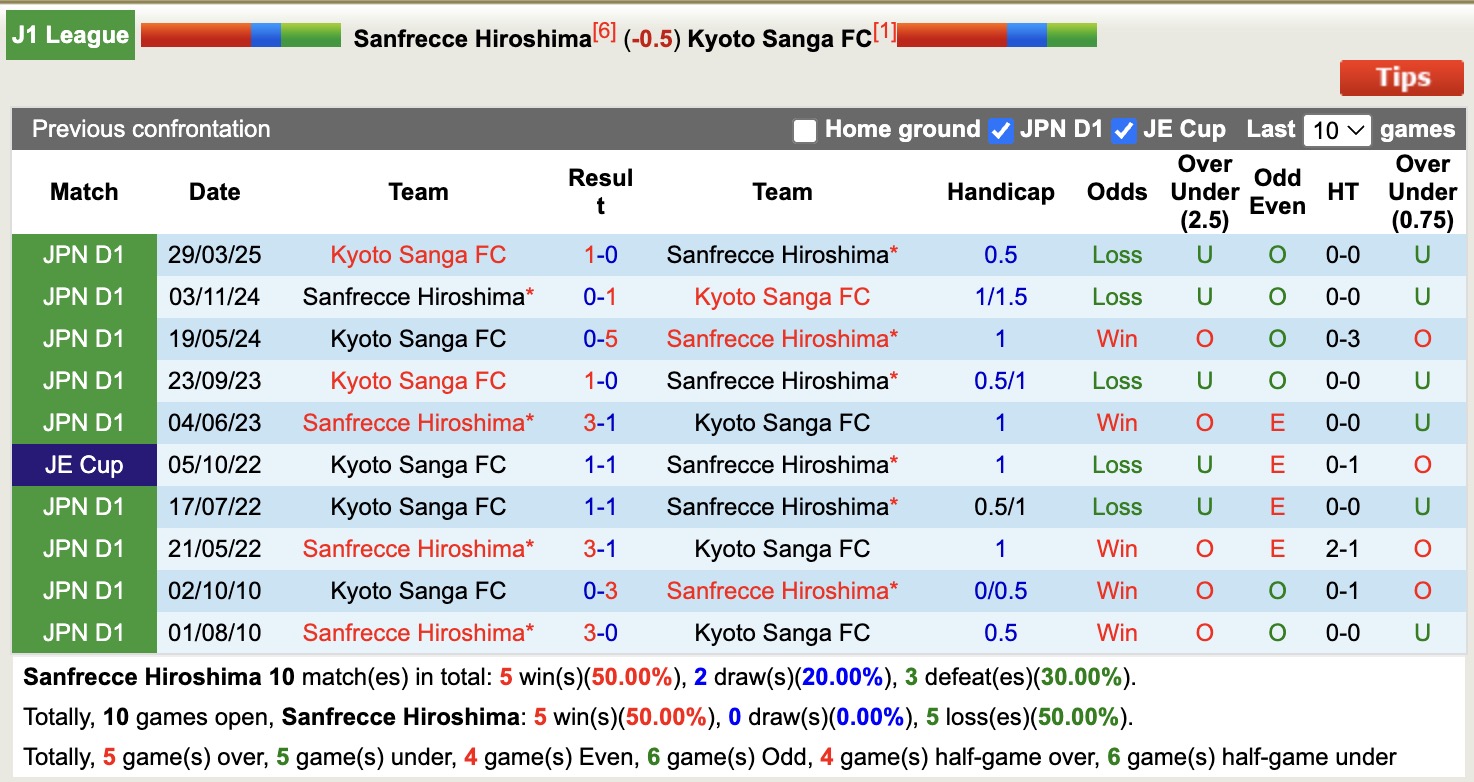Image resolution: width=1474 pixels, height=782 pixels.
Task: Open the Last games count dropdown
Action: point(1337,129)
